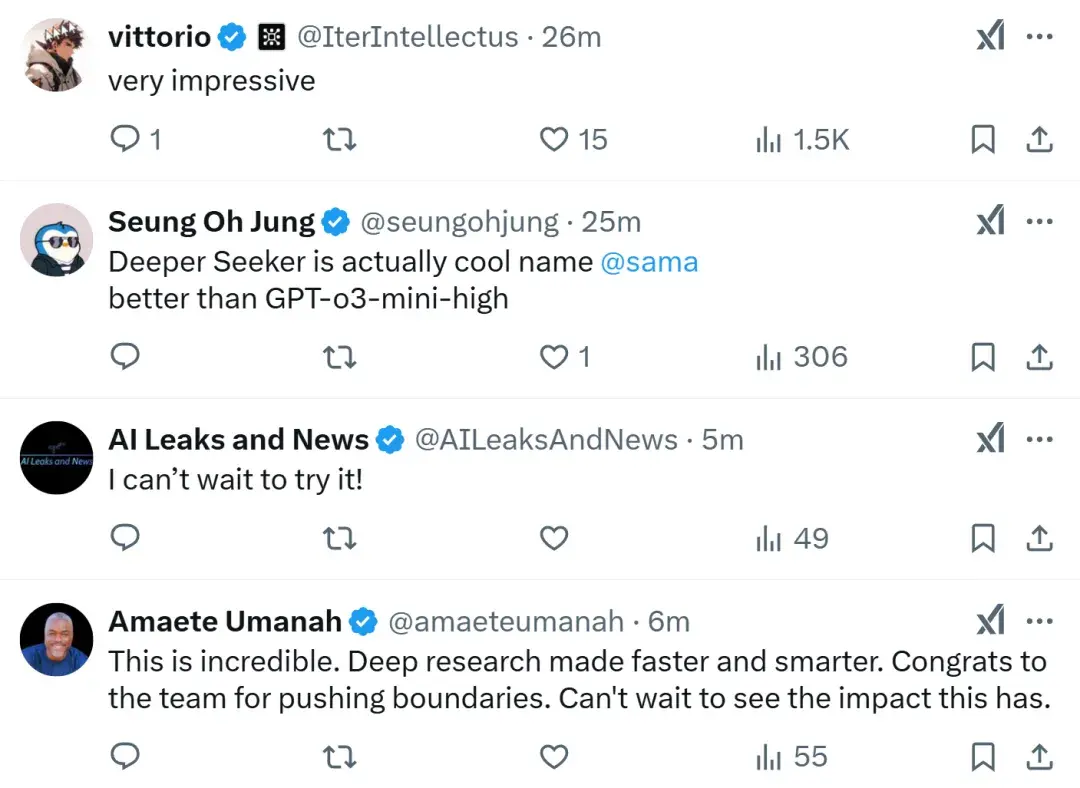The image size is (1080, 788).
Task: Like Seung Oh Jung's post
Action: point(554,357)
